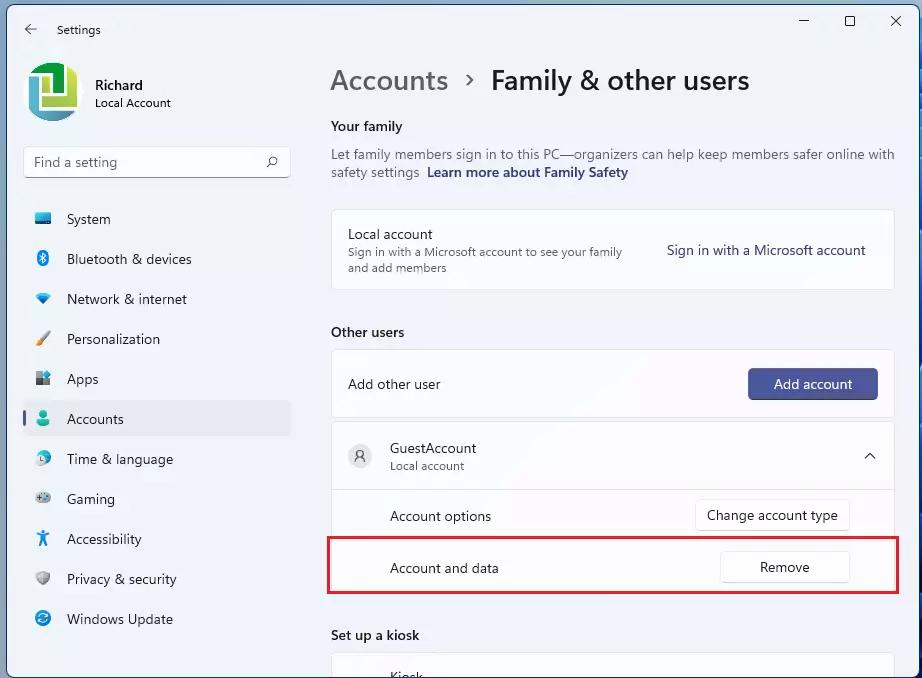
Task: Collapse the GuestAccount entry chevron
Action: tap(869, 456)
